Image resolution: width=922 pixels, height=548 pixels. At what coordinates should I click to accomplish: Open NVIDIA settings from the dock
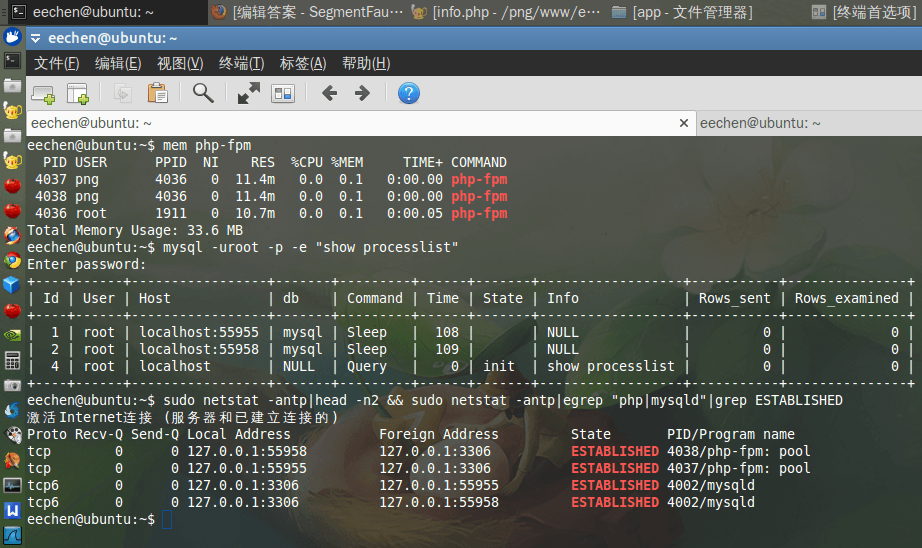click(x=12, y=335)
